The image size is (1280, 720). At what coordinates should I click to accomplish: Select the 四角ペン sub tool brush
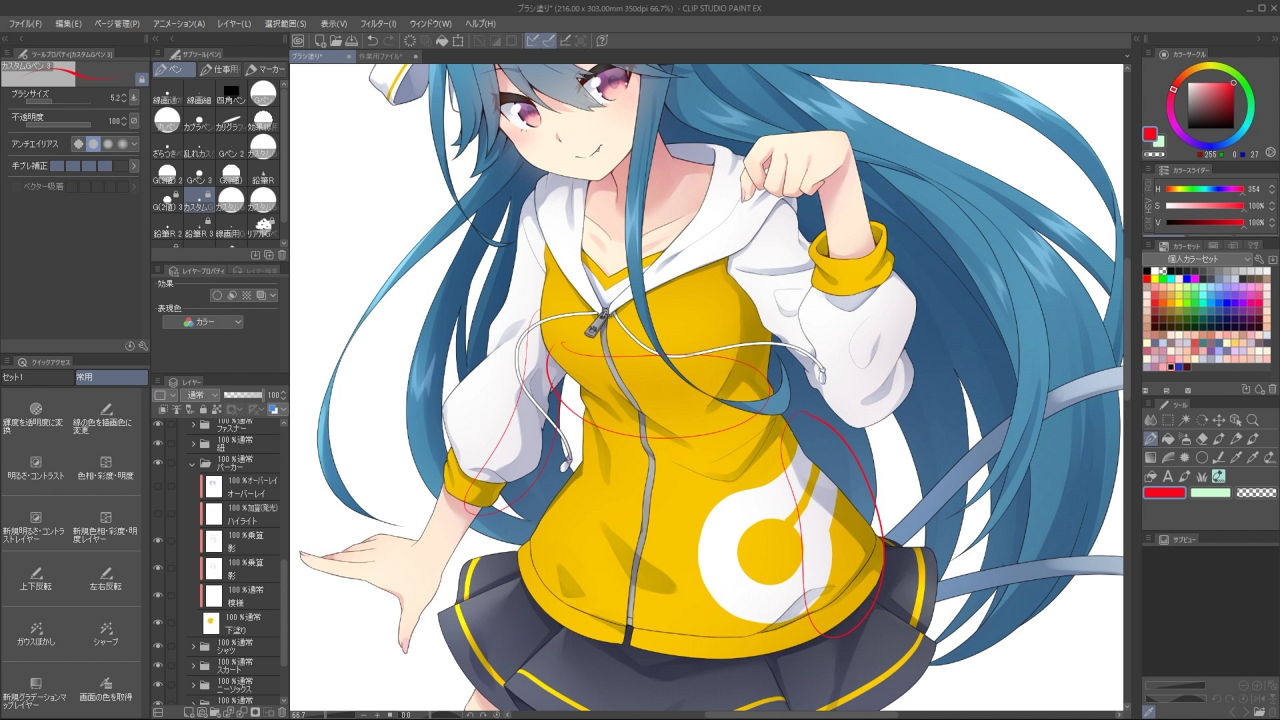230,92
